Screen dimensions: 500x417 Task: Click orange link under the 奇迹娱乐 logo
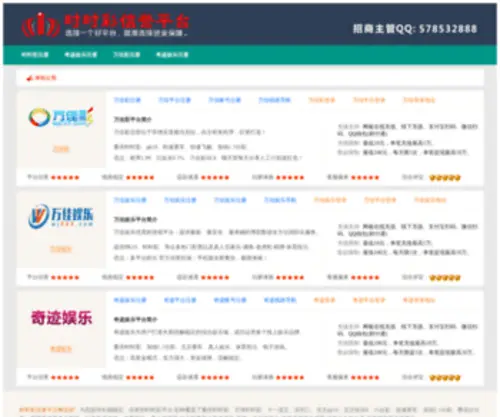coord(61,349)
